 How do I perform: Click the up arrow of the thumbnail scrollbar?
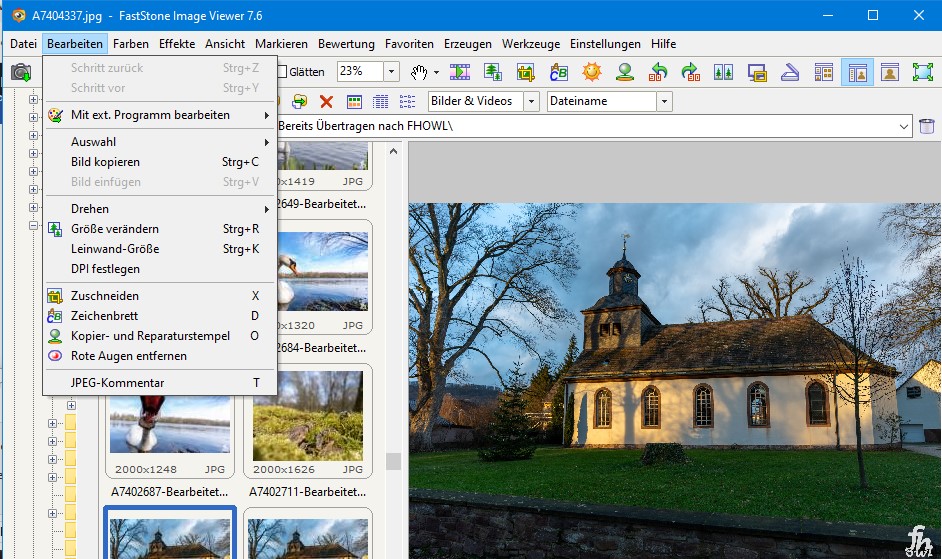click(394, 151)
